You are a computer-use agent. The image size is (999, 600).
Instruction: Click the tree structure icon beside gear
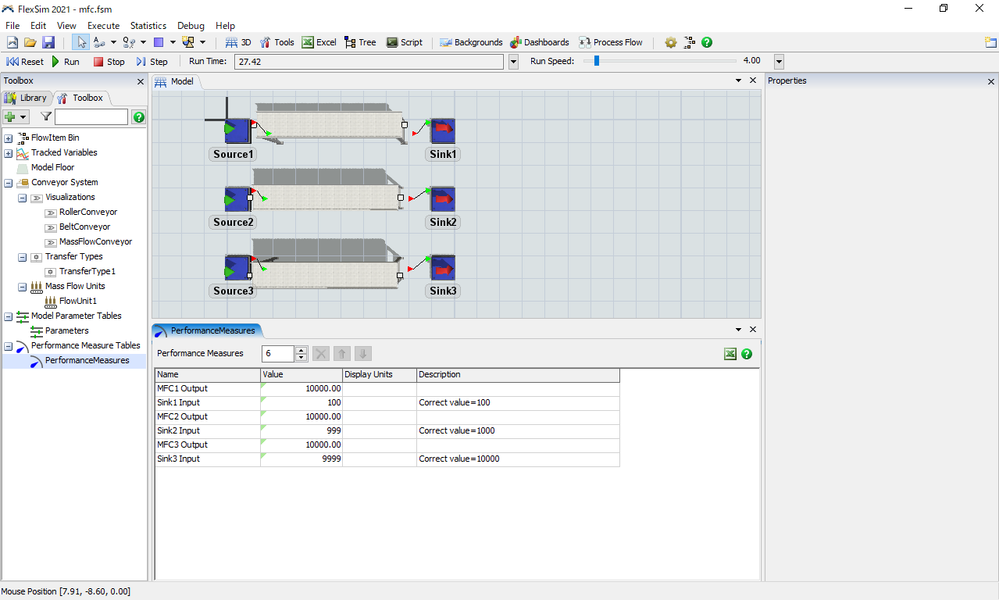(x=689, y=42)
